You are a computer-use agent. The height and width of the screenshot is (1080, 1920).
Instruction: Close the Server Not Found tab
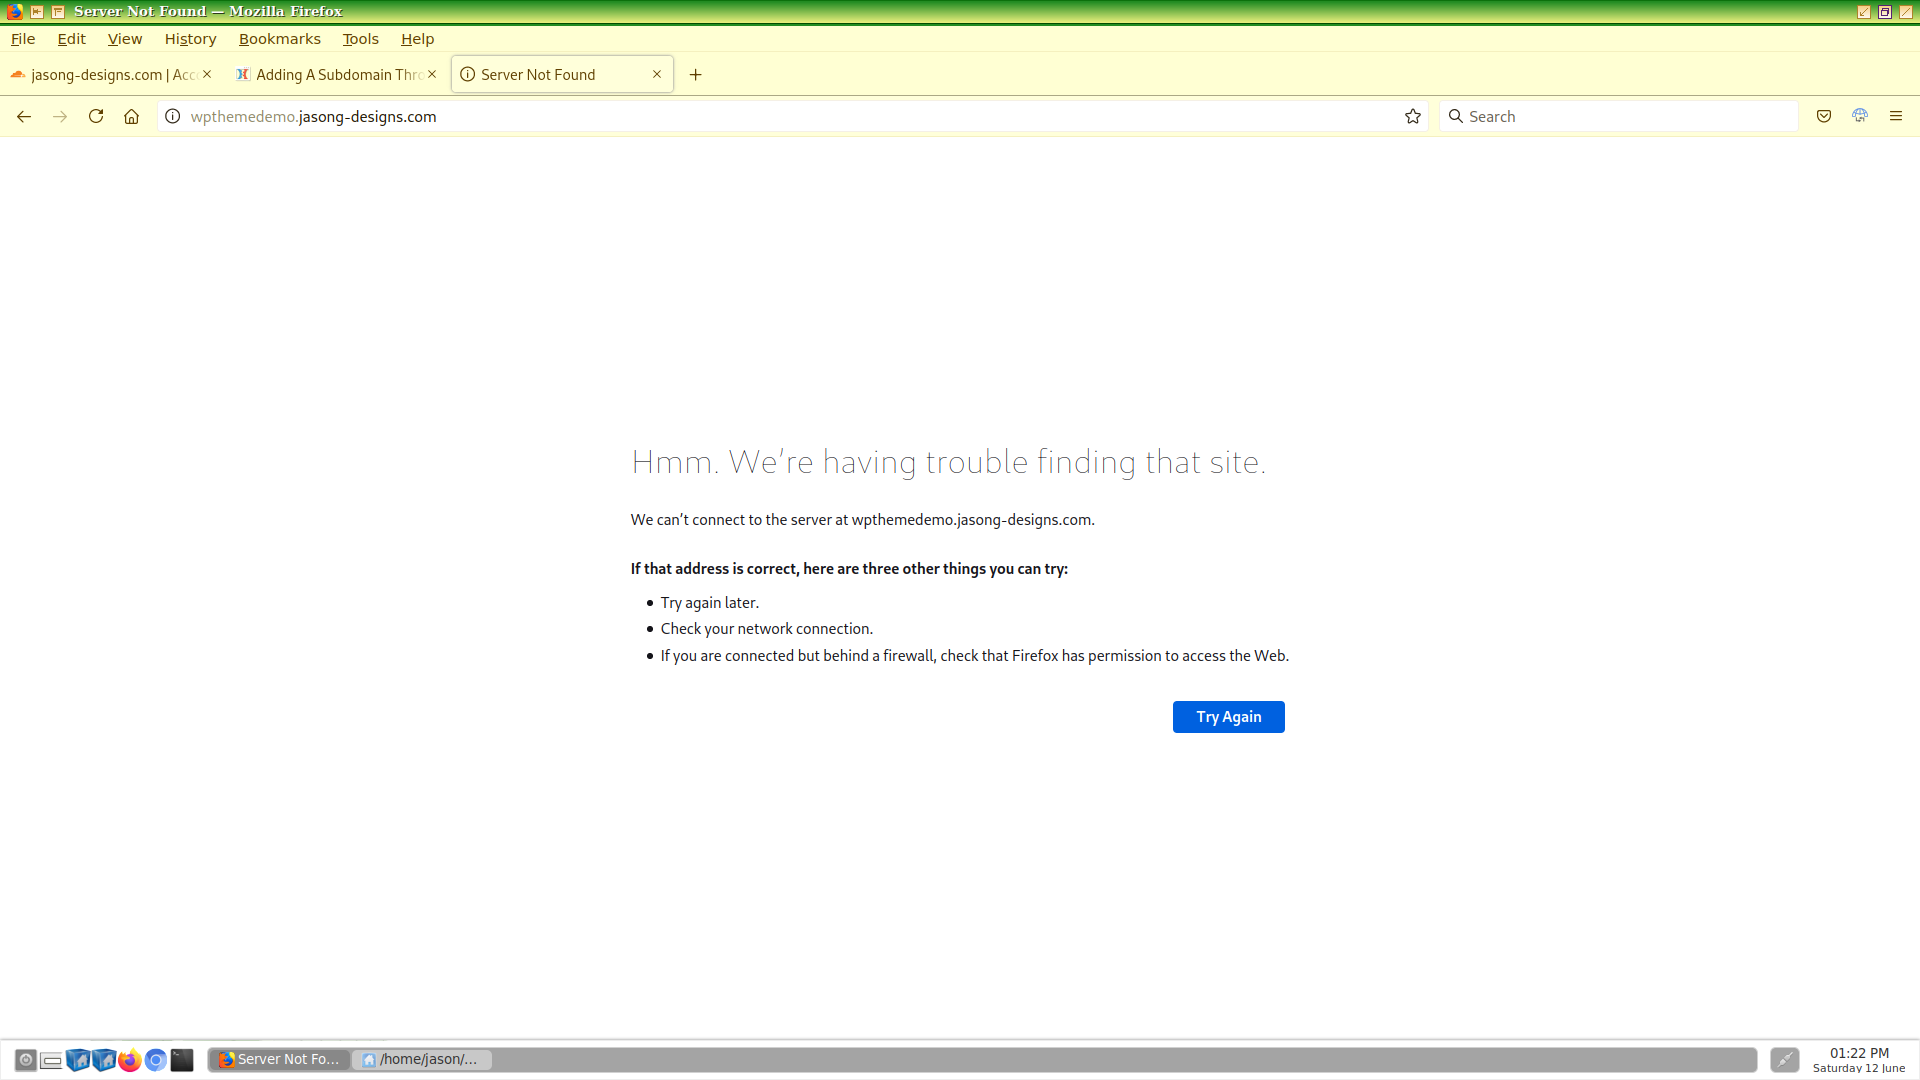click(657, 74)
